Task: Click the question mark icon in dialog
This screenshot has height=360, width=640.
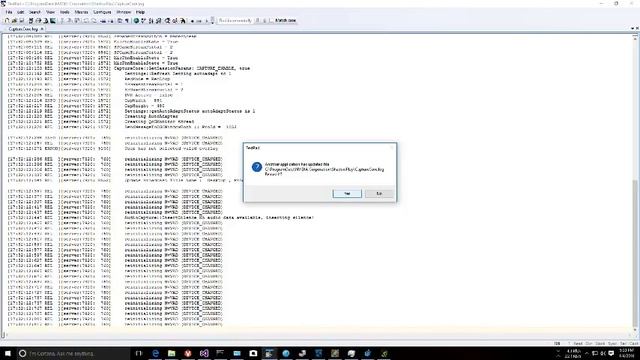Action: click(257, 167)
